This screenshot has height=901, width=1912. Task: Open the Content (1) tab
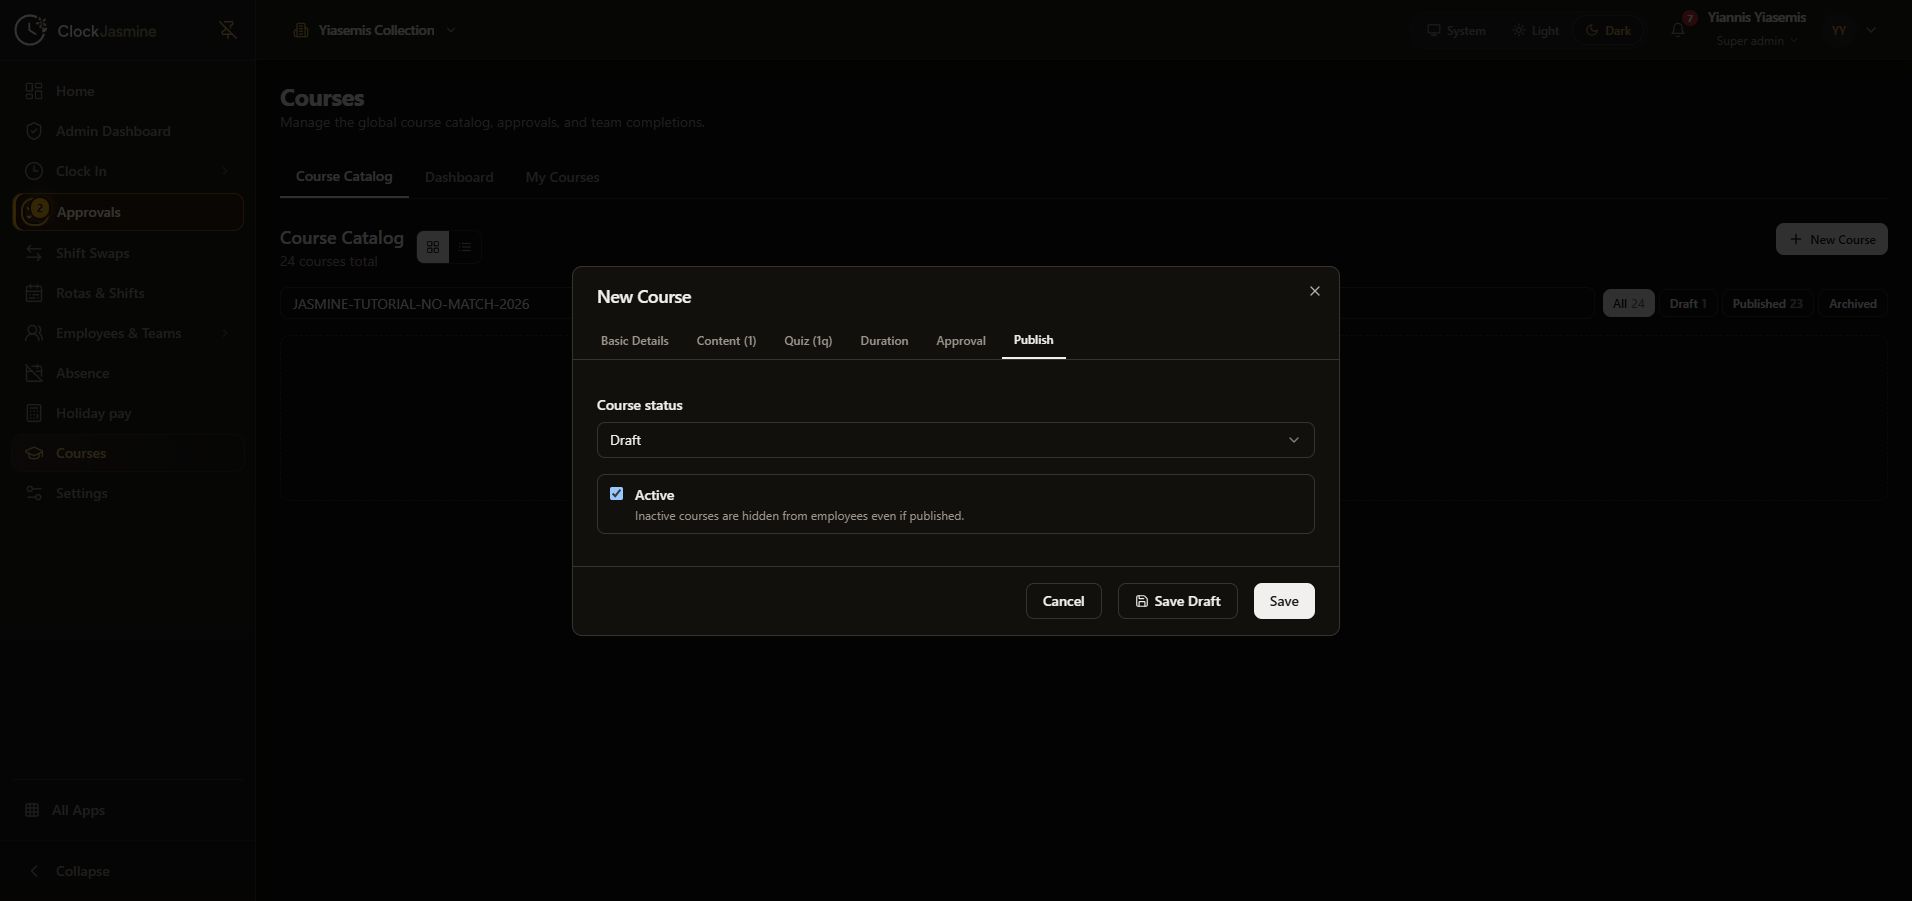coord(726,341)
